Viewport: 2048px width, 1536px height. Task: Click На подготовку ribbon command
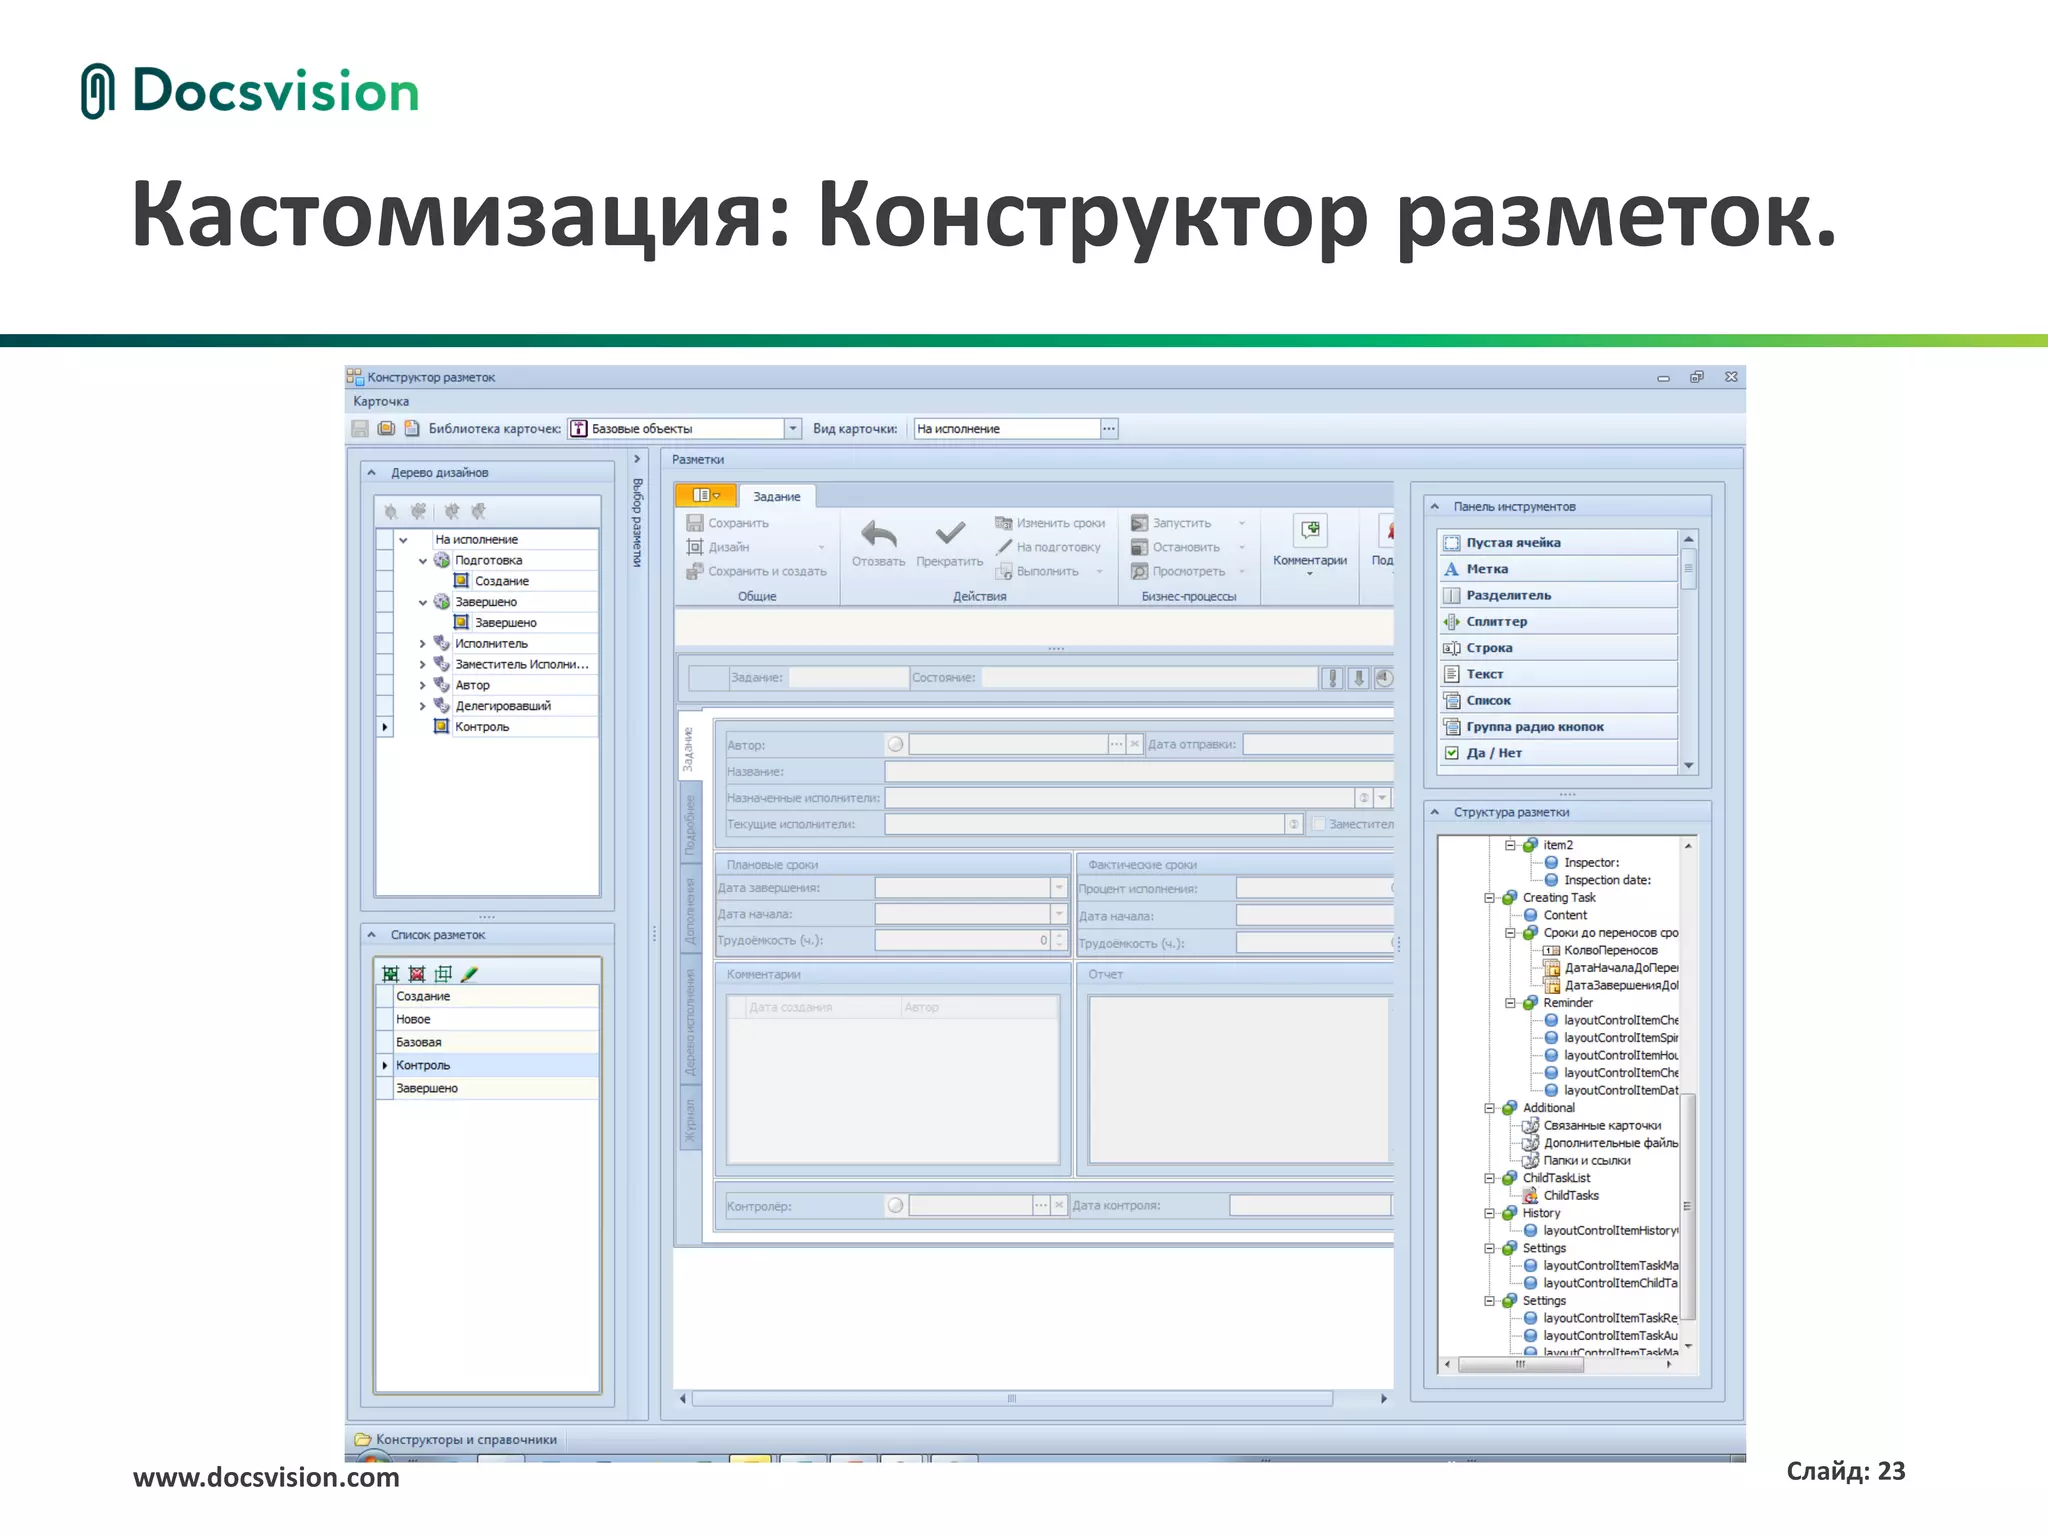point(1048,547)
